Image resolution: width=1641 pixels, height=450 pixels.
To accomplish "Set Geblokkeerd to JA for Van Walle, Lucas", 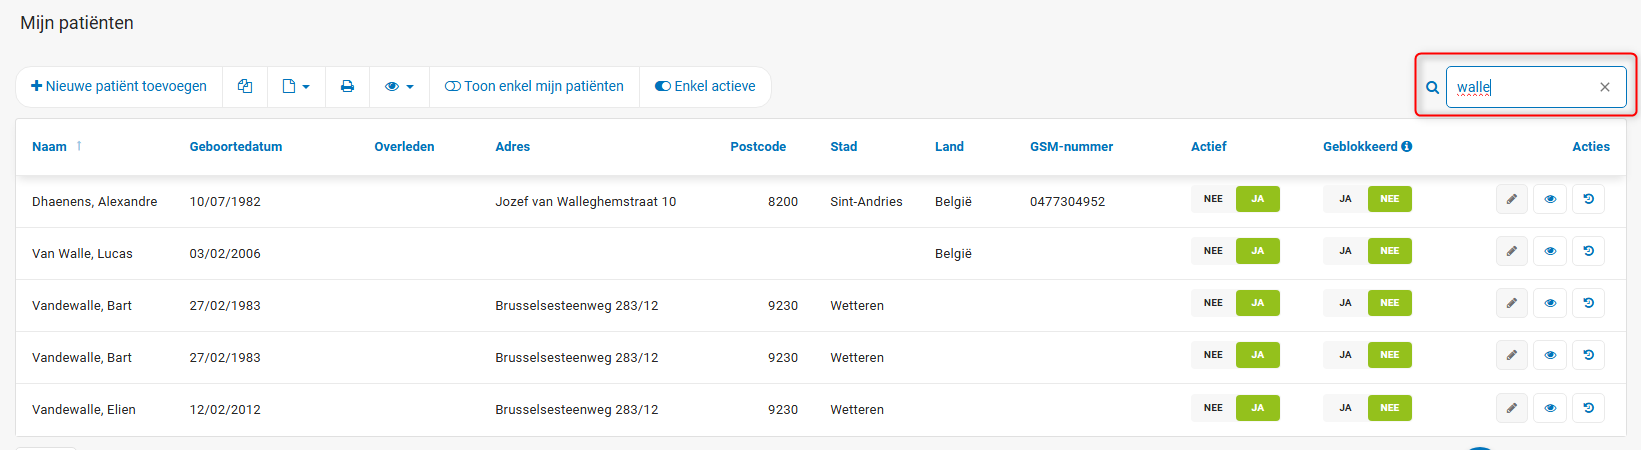I will tap(1345, 252).
